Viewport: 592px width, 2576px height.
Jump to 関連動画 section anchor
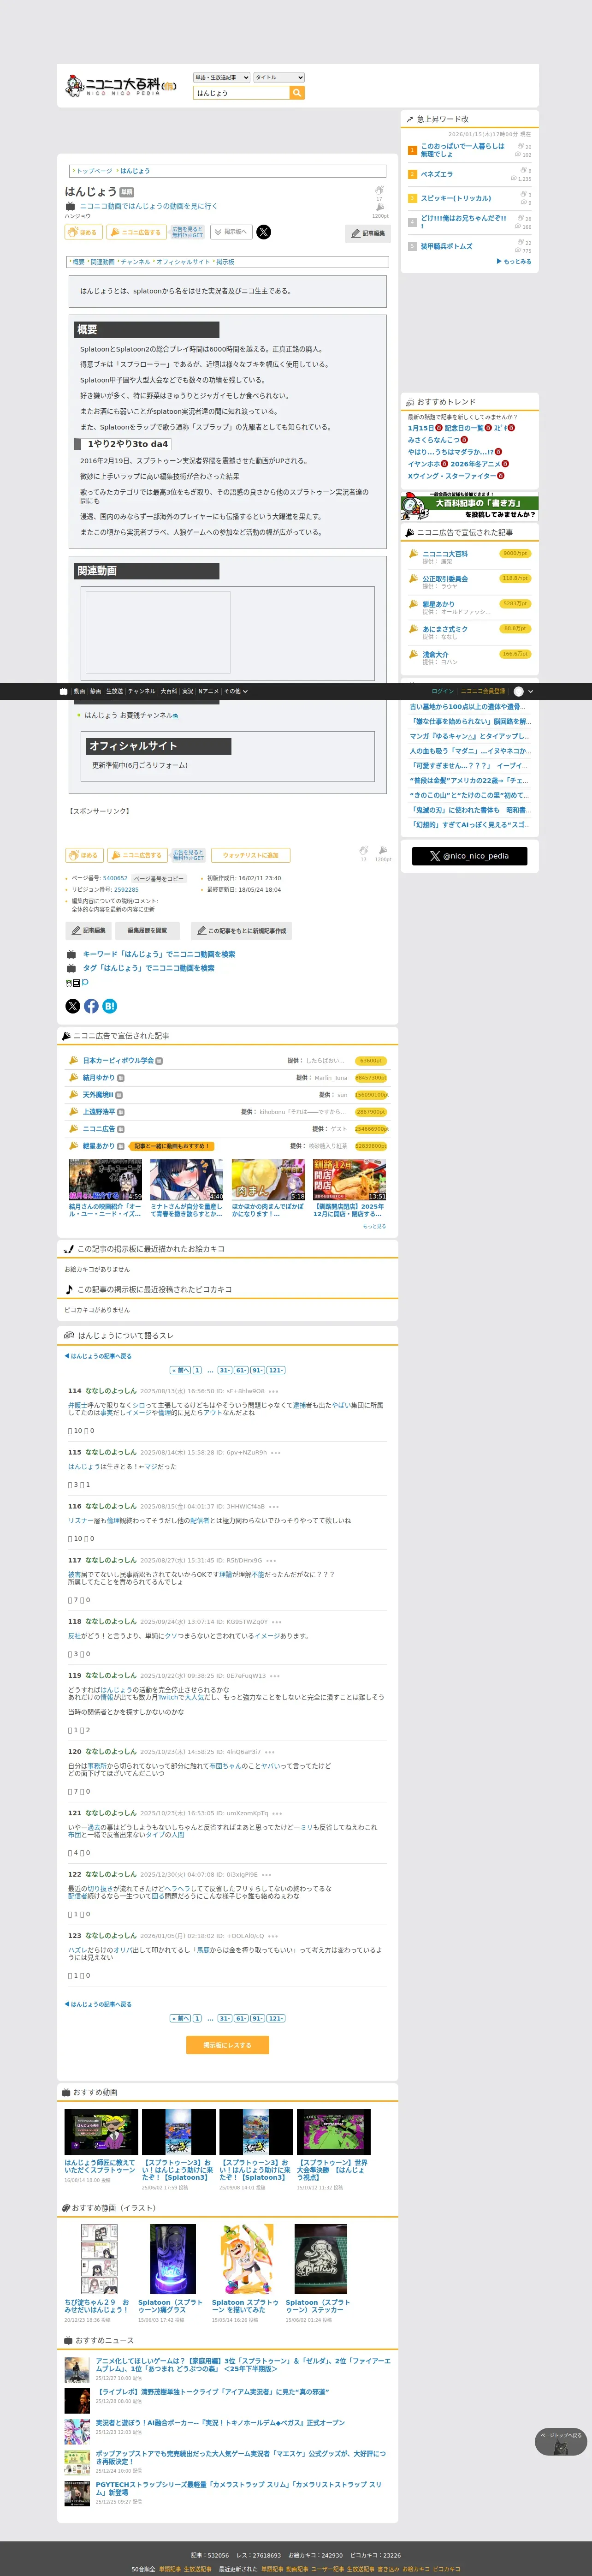click(x=102, y=262)
